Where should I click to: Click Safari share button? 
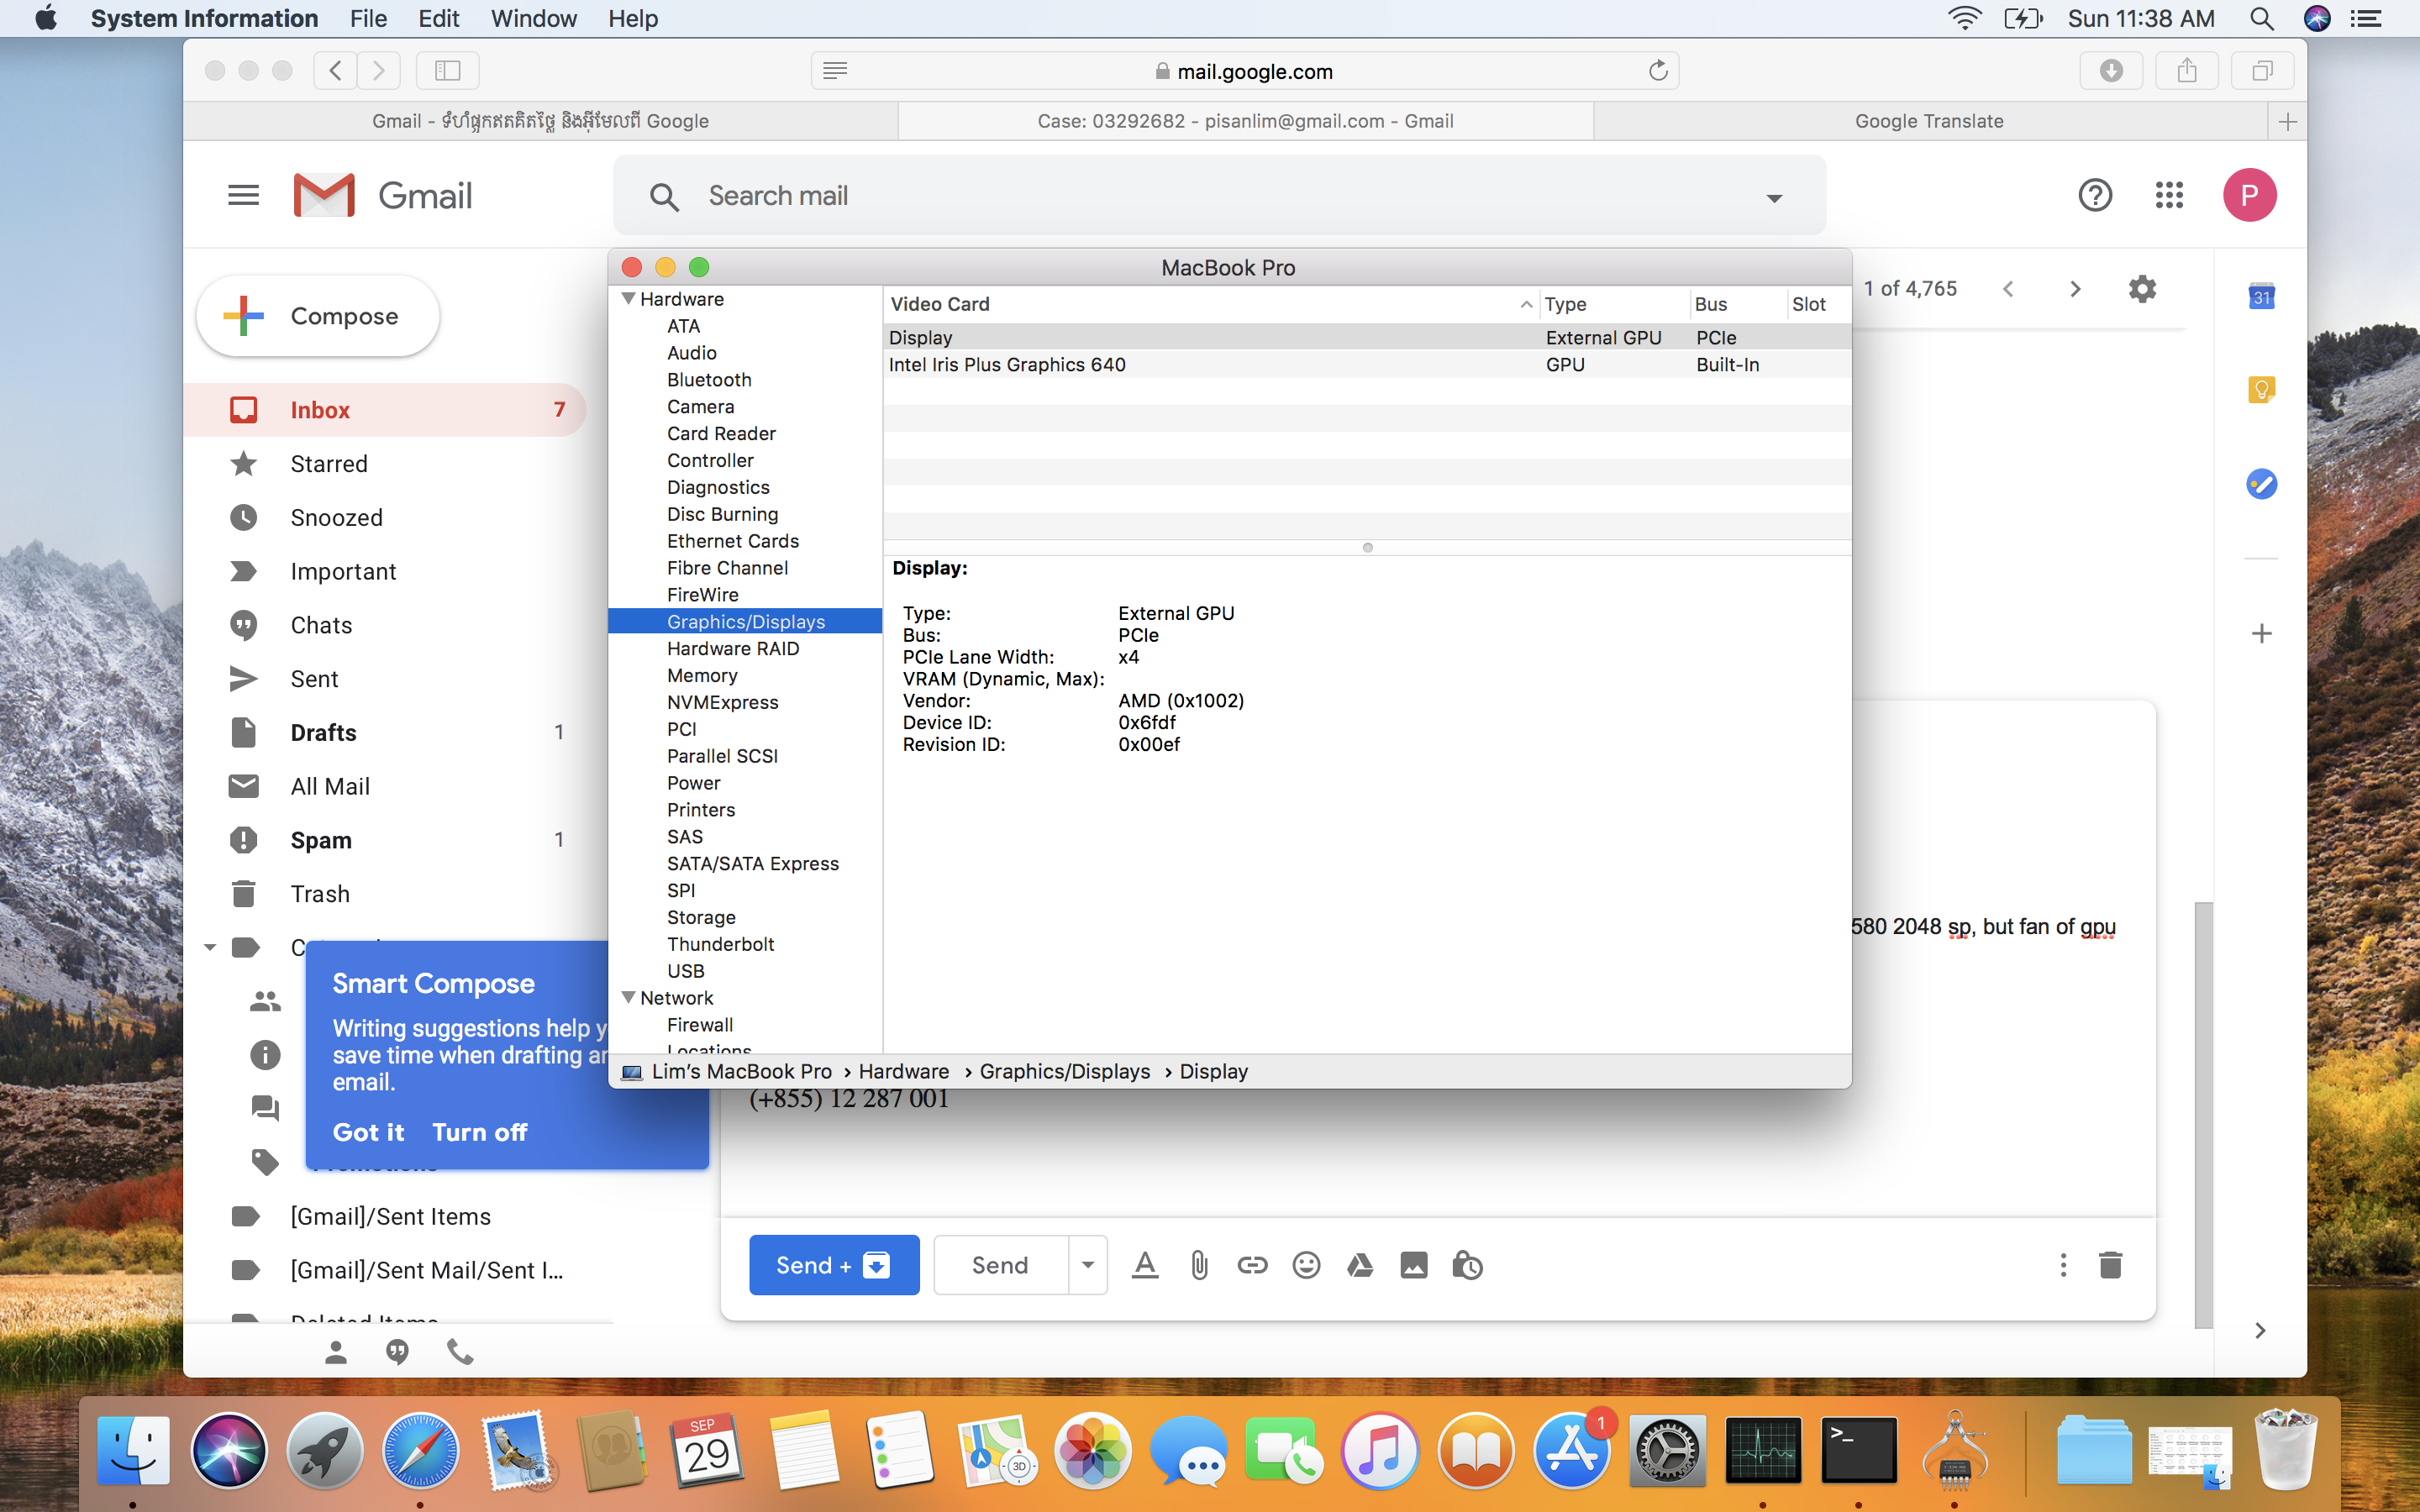point(2187,71)
